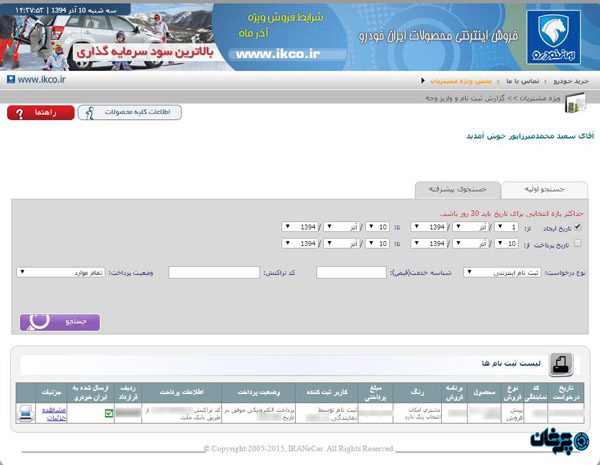Open payment-date from day dropdown
The height and width of the screenshot is (465, 600).
click(x=506, y=243)
